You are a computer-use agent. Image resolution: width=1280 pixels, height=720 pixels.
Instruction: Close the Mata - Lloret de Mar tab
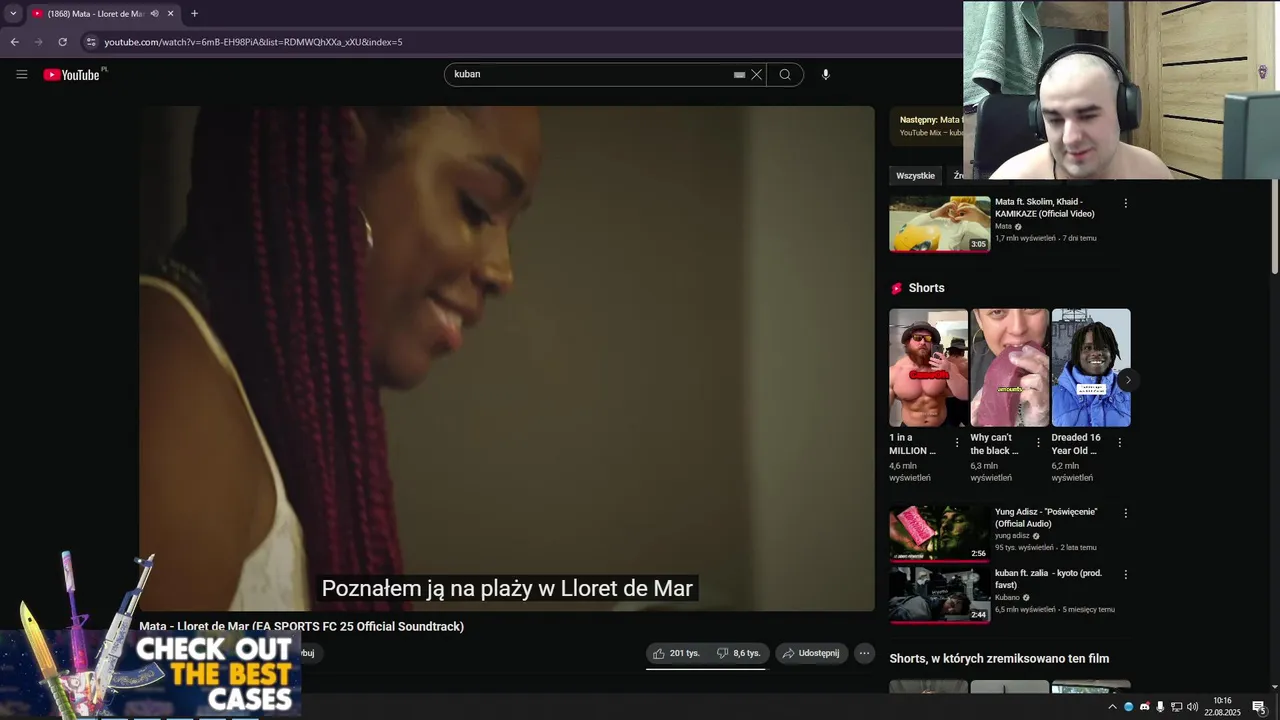pyautogui.click(x=170, y=14)
